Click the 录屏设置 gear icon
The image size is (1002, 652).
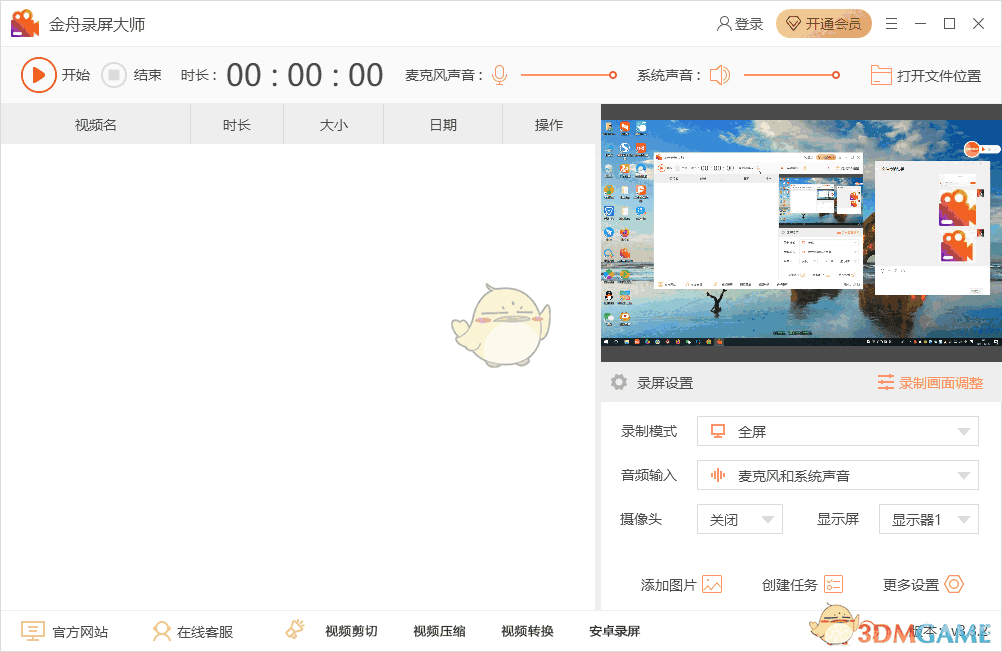tap(620, 381)
